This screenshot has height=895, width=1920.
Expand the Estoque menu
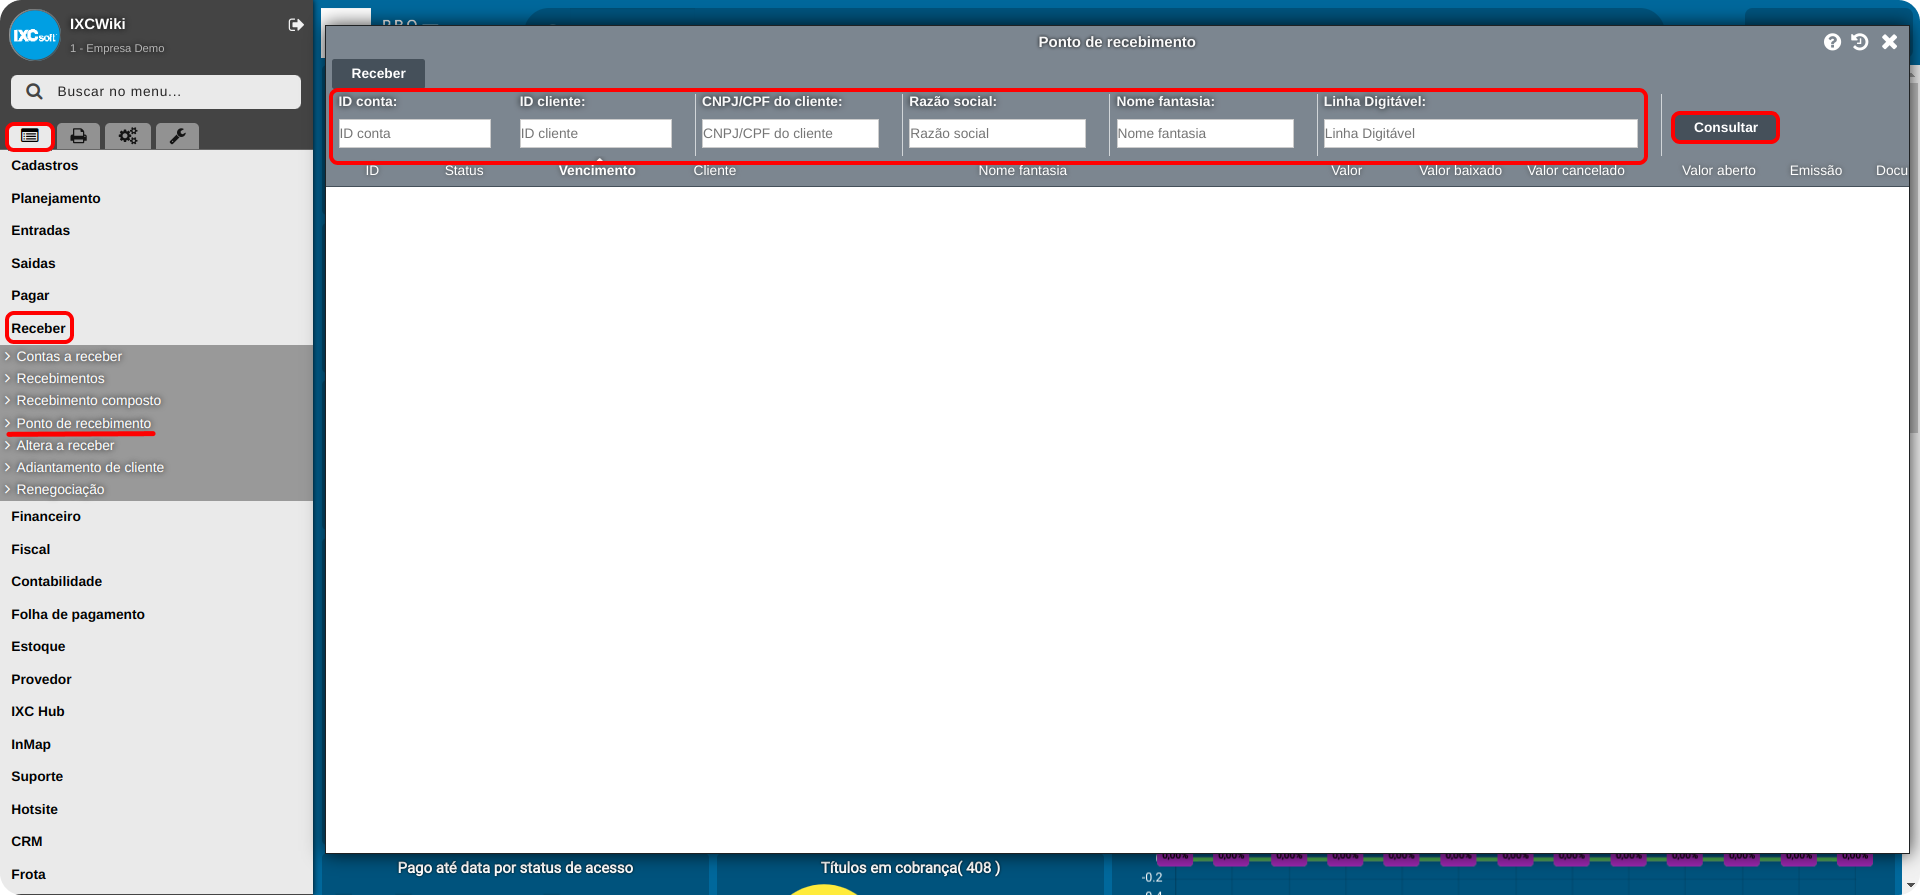tap(38, 647)
